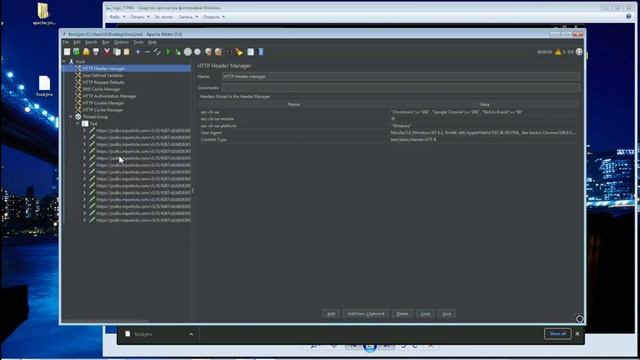Viewport: 640px width, 360px height.
Task: Open the Файл dropdown in Photo Viewer
Action: click(118, 17)
